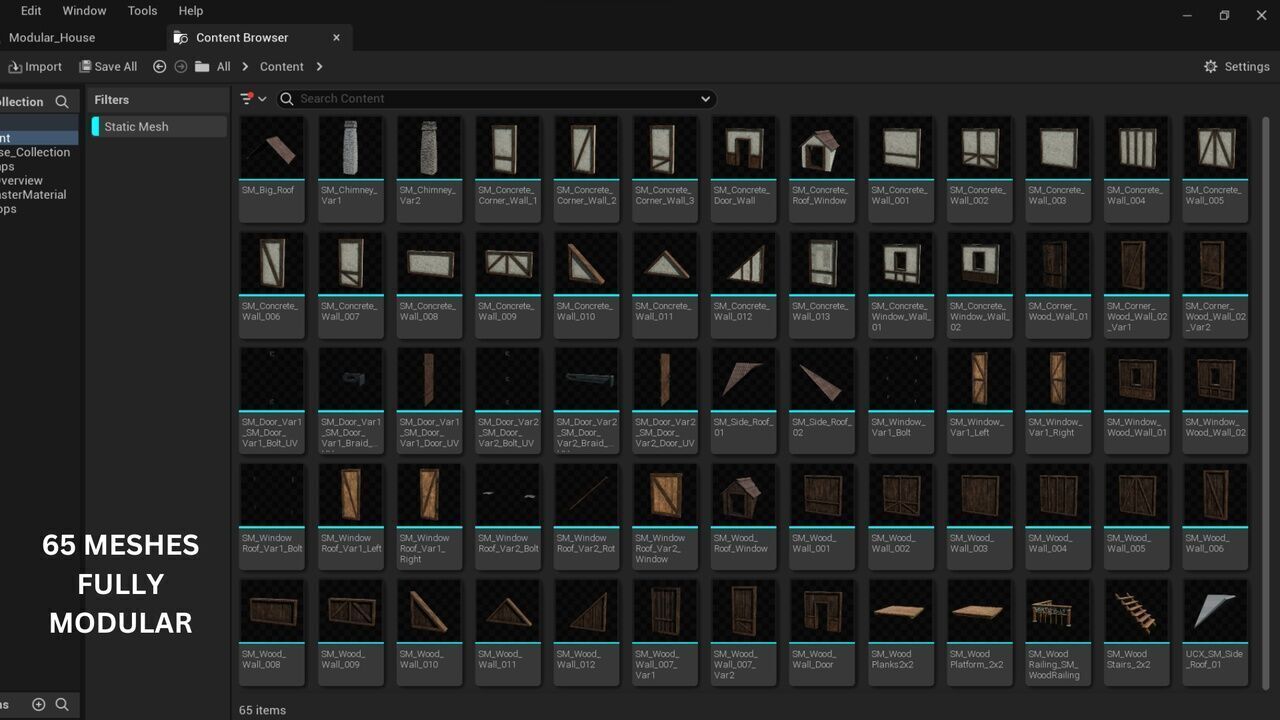Viewport: 1280px width, 720px height.
Task: Select SM_Concrete_Door_Wall asset
Action: point(744,169)
